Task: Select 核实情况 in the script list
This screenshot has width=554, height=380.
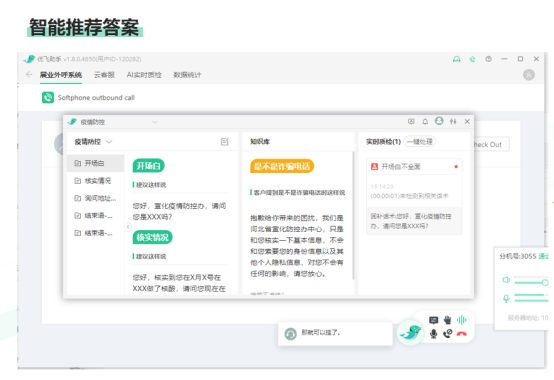Action: click(95, 181)
